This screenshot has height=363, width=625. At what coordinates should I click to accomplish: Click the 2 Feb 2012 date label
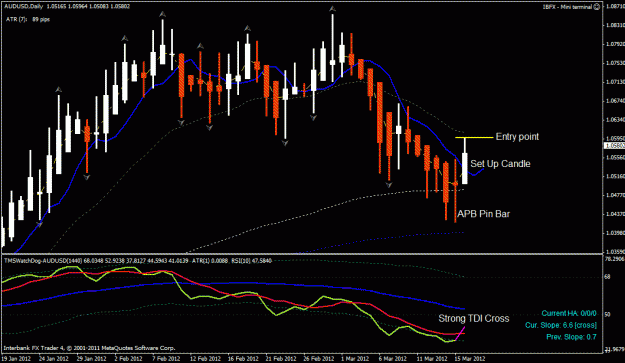tap(128, 358)
